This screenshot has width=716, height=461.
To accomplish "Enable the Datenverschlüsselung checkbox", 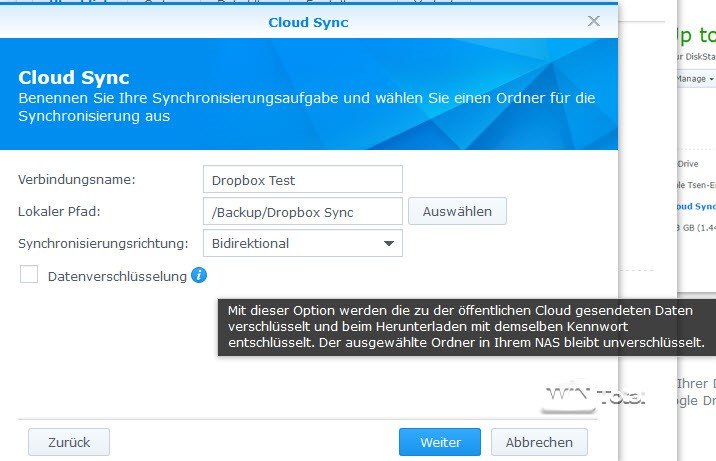I will click(x=29, y=275).
